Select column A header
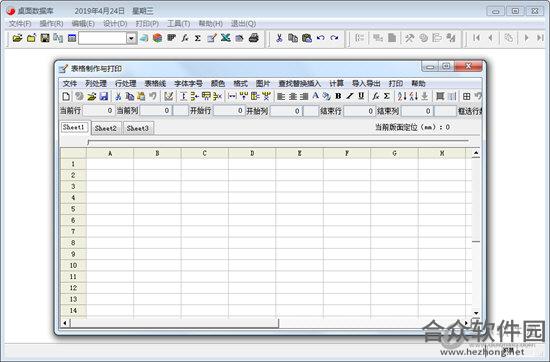The image size is (550, 362). pyautogui.click(x=110, y=153)
